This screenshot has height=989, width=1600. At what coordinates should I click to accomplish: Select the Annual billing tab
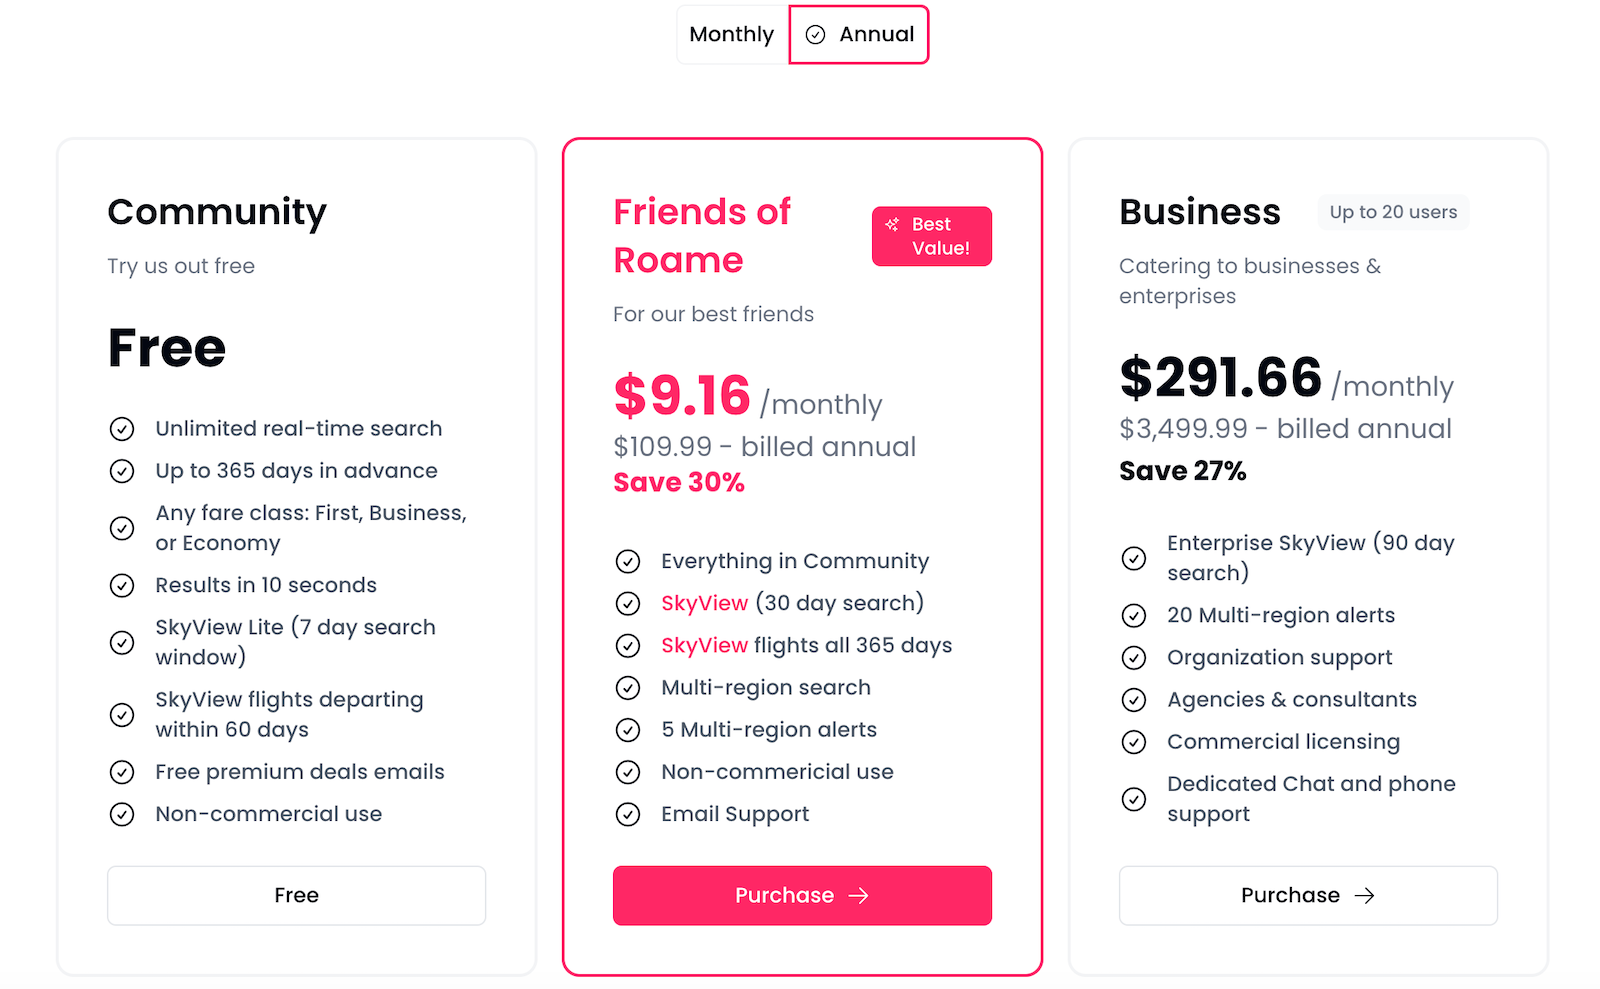click(x=859, y=35)
